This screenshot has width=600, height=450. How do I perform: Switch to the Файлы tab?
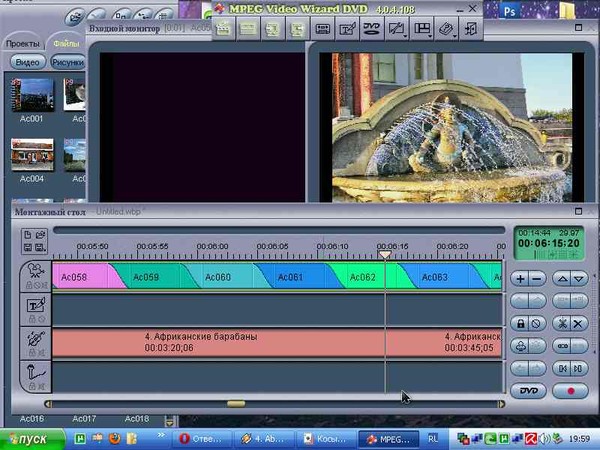[66, 44]
